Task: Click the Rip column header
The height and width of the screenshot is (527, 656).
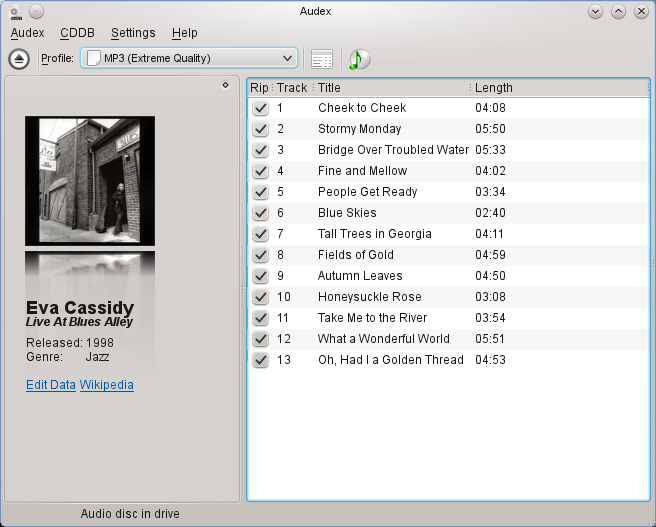Action: click(x=259, y=88)
